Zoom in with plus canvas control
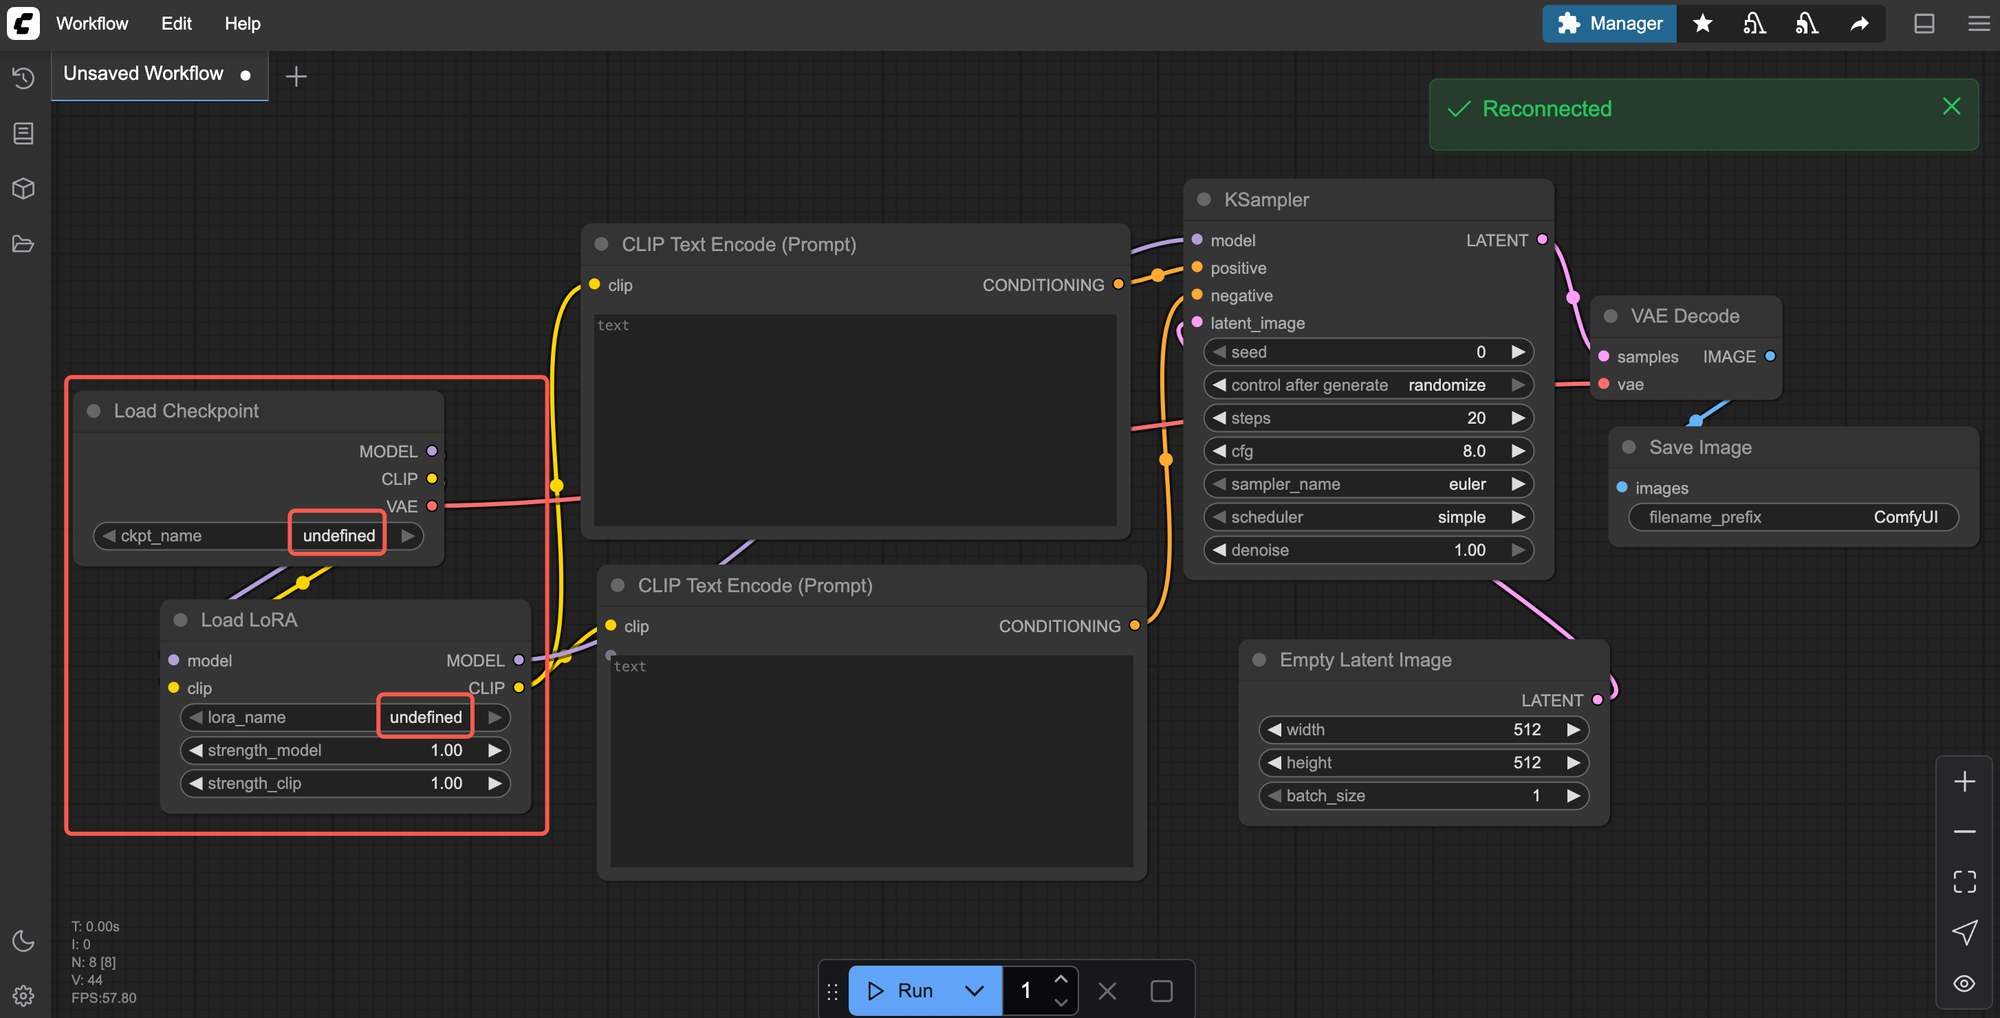Image resolution: width=2000 pixels, height=1018 pixels. click(1964, 782)
